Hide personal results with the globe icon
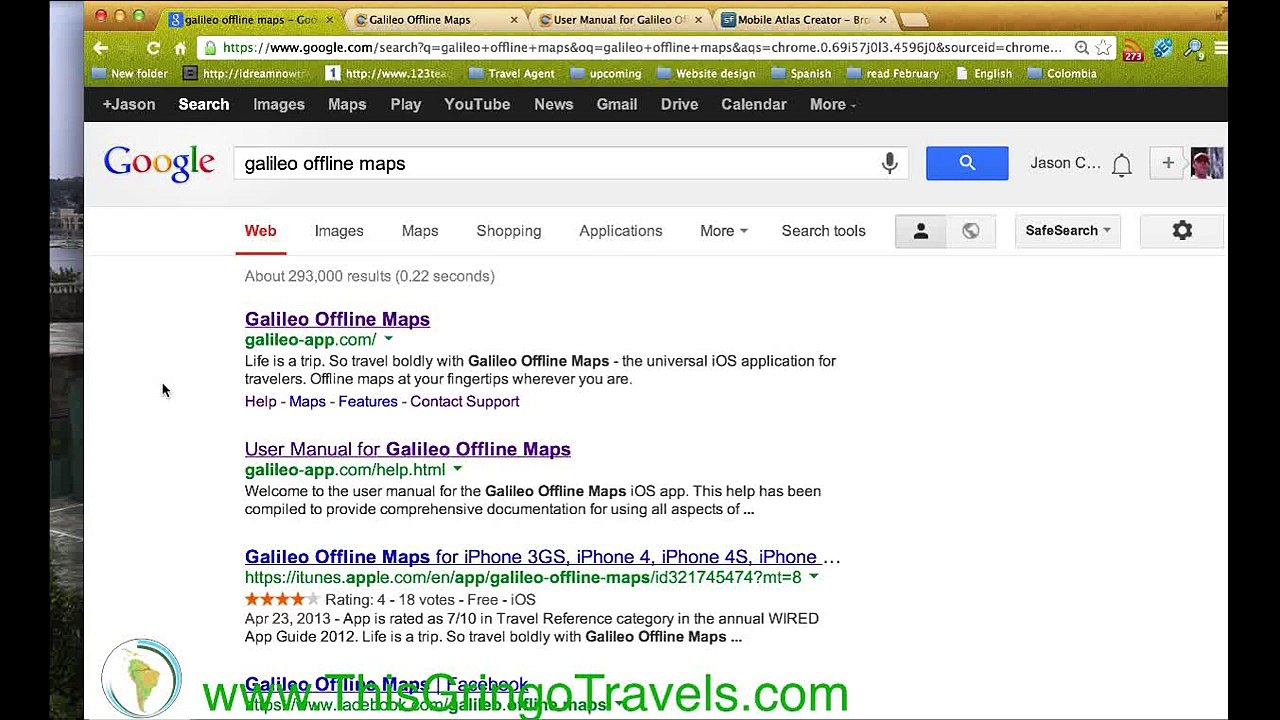 coord(970,231)
